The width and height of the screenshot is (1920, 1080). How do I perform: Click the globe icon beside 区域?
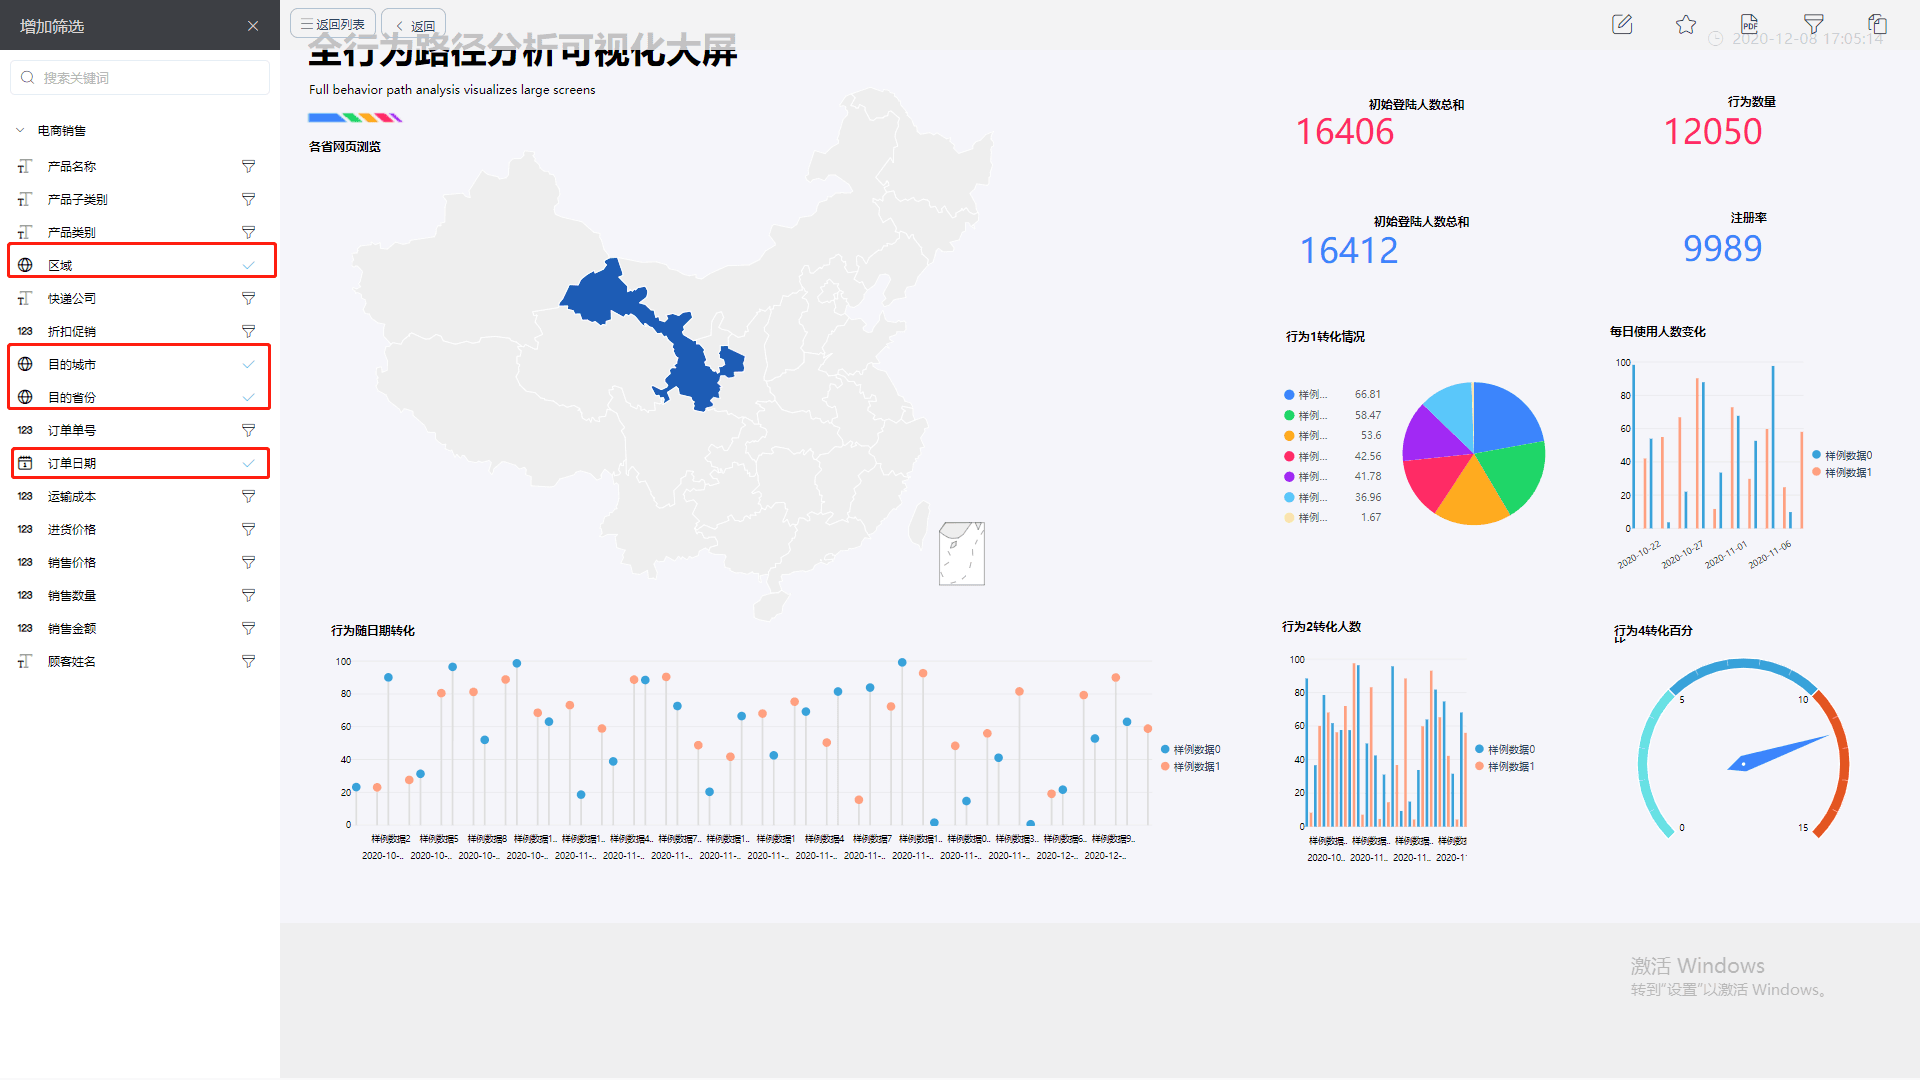(25, 265)
